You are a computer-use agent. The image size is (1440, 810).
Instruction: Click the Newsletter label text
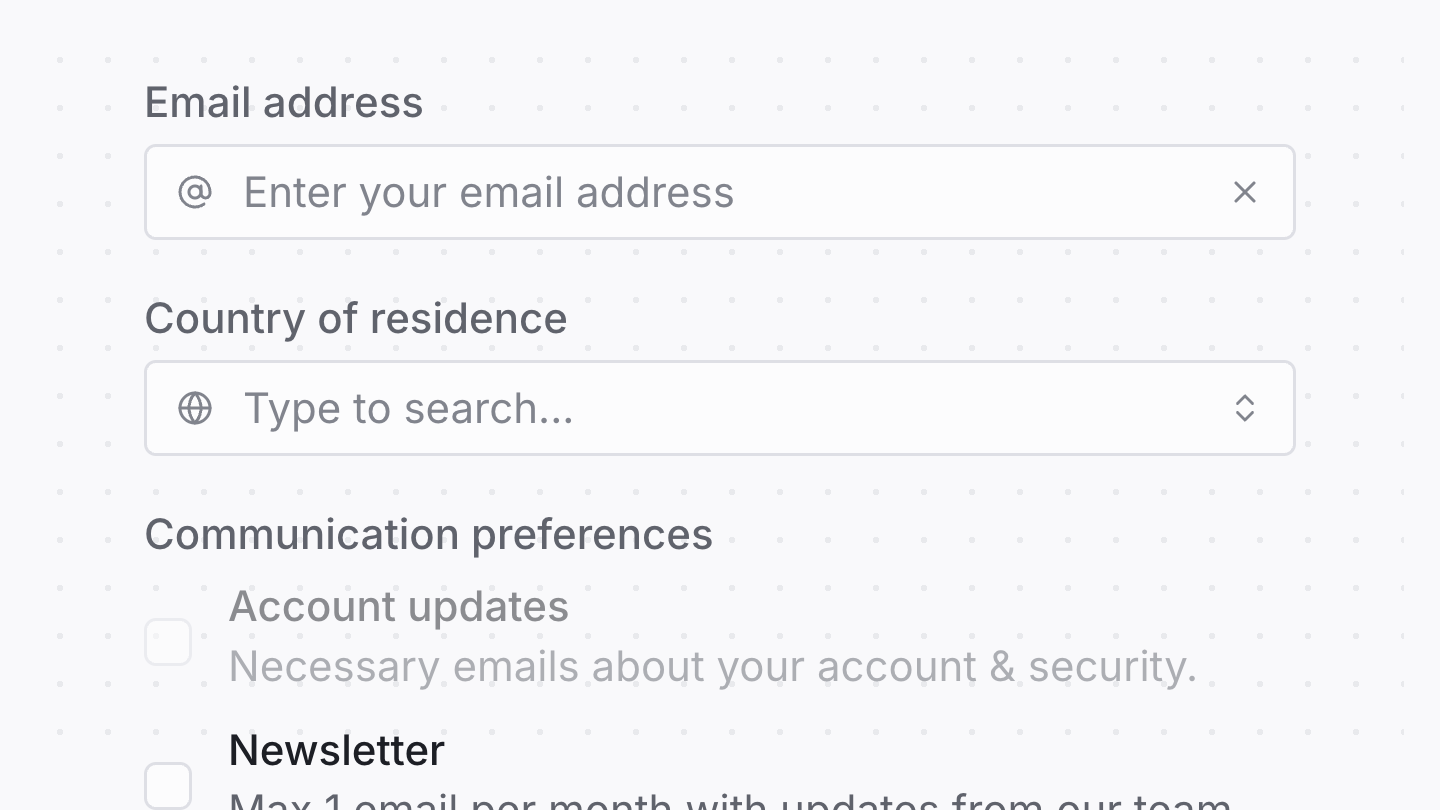(336, 750)
